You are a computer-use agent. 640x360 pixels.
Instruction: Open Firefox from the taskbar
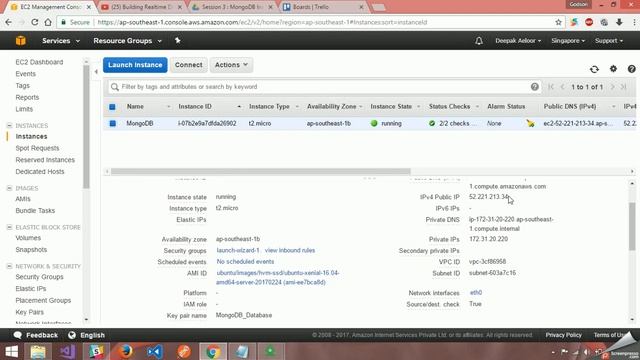point(125,351)
